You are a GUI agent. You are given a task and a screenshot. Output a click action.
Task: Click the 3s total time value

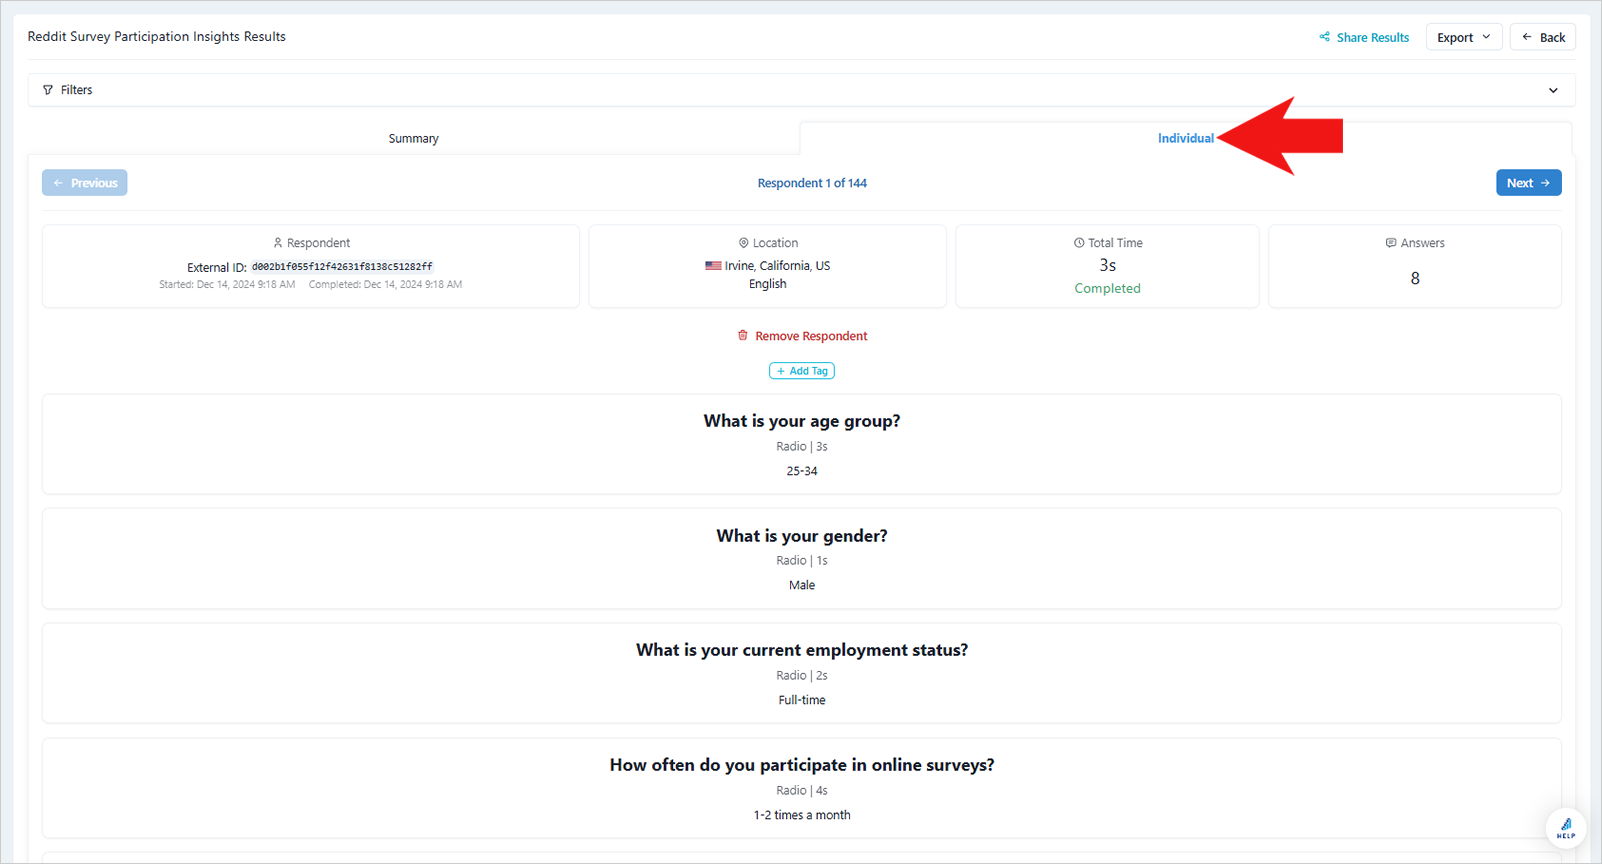[x=1107, y=265]
